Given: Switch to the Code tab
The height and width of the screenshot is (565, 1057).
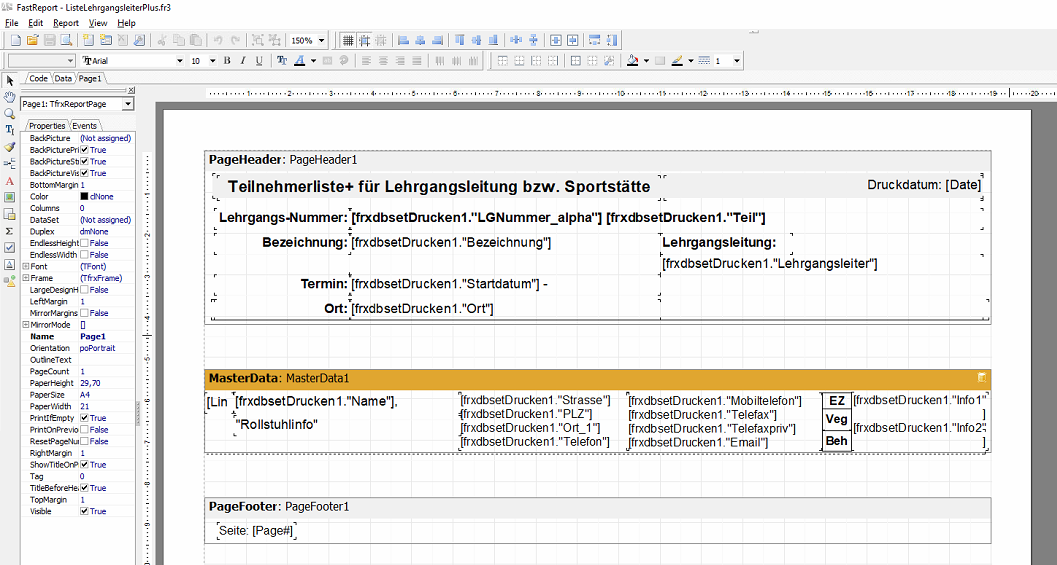Looking at the screenshot, I should pyautogui.click(x=38, y=78).
